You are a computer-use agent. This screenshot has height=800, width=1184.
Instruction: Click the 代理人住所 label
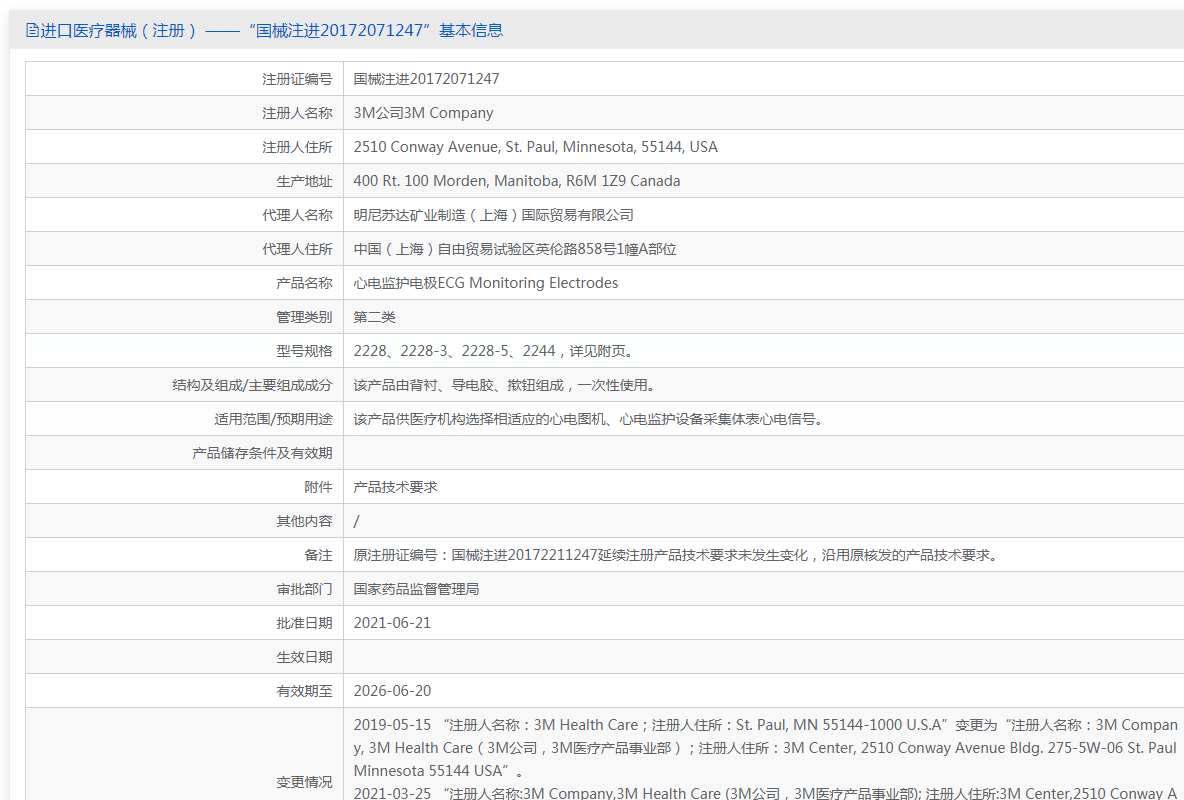[x=297, y=249]
